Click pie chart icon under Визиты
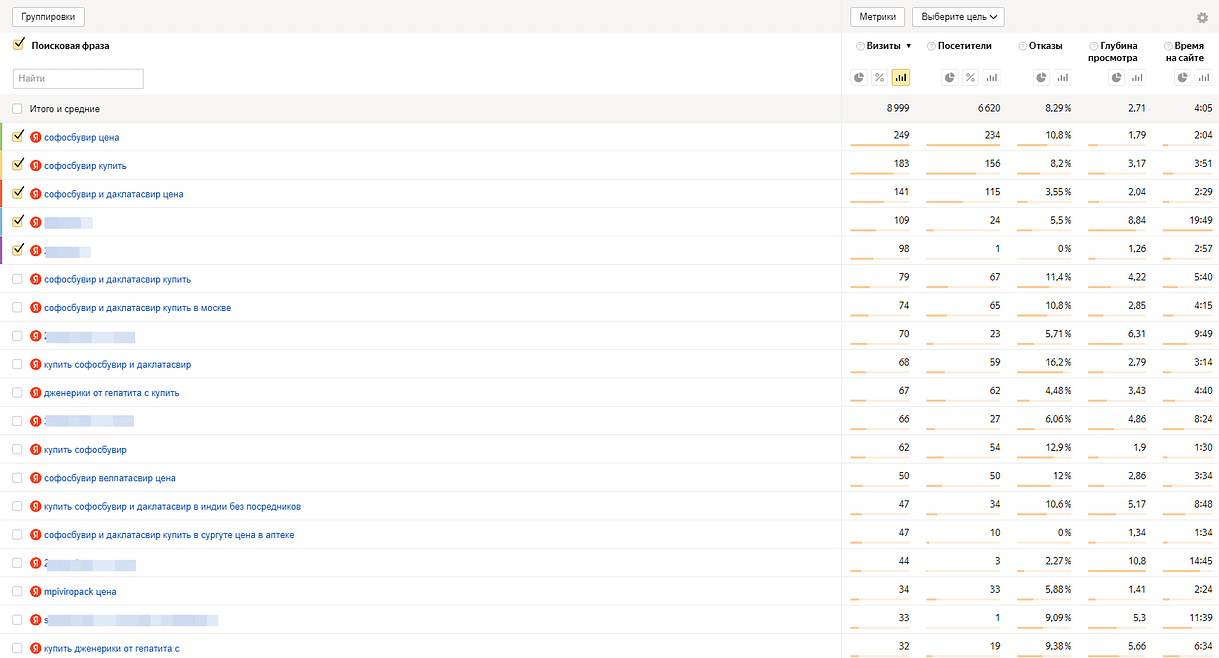Screen dimensions: 1219x658 pyautogui.click(x=859, y=78)
